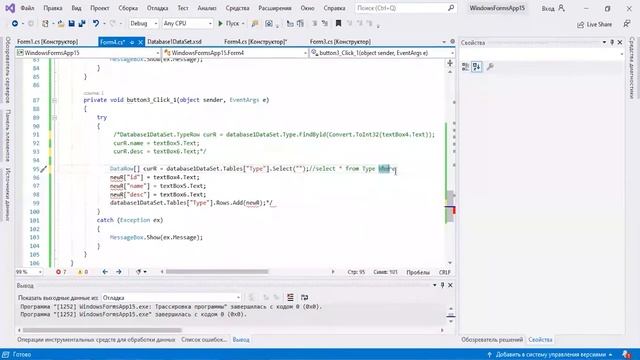Screen dimensions: 640x360
Task: Open the Сборка menu
Action: tap(128, 8)
